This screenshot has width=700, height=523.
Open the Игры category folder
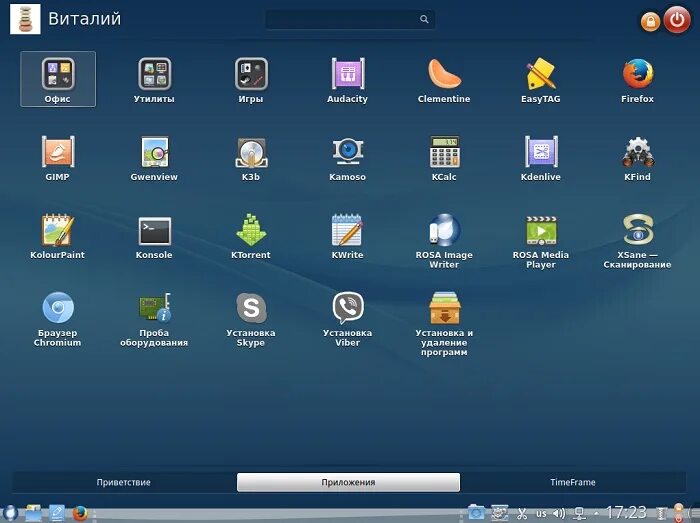251,79
